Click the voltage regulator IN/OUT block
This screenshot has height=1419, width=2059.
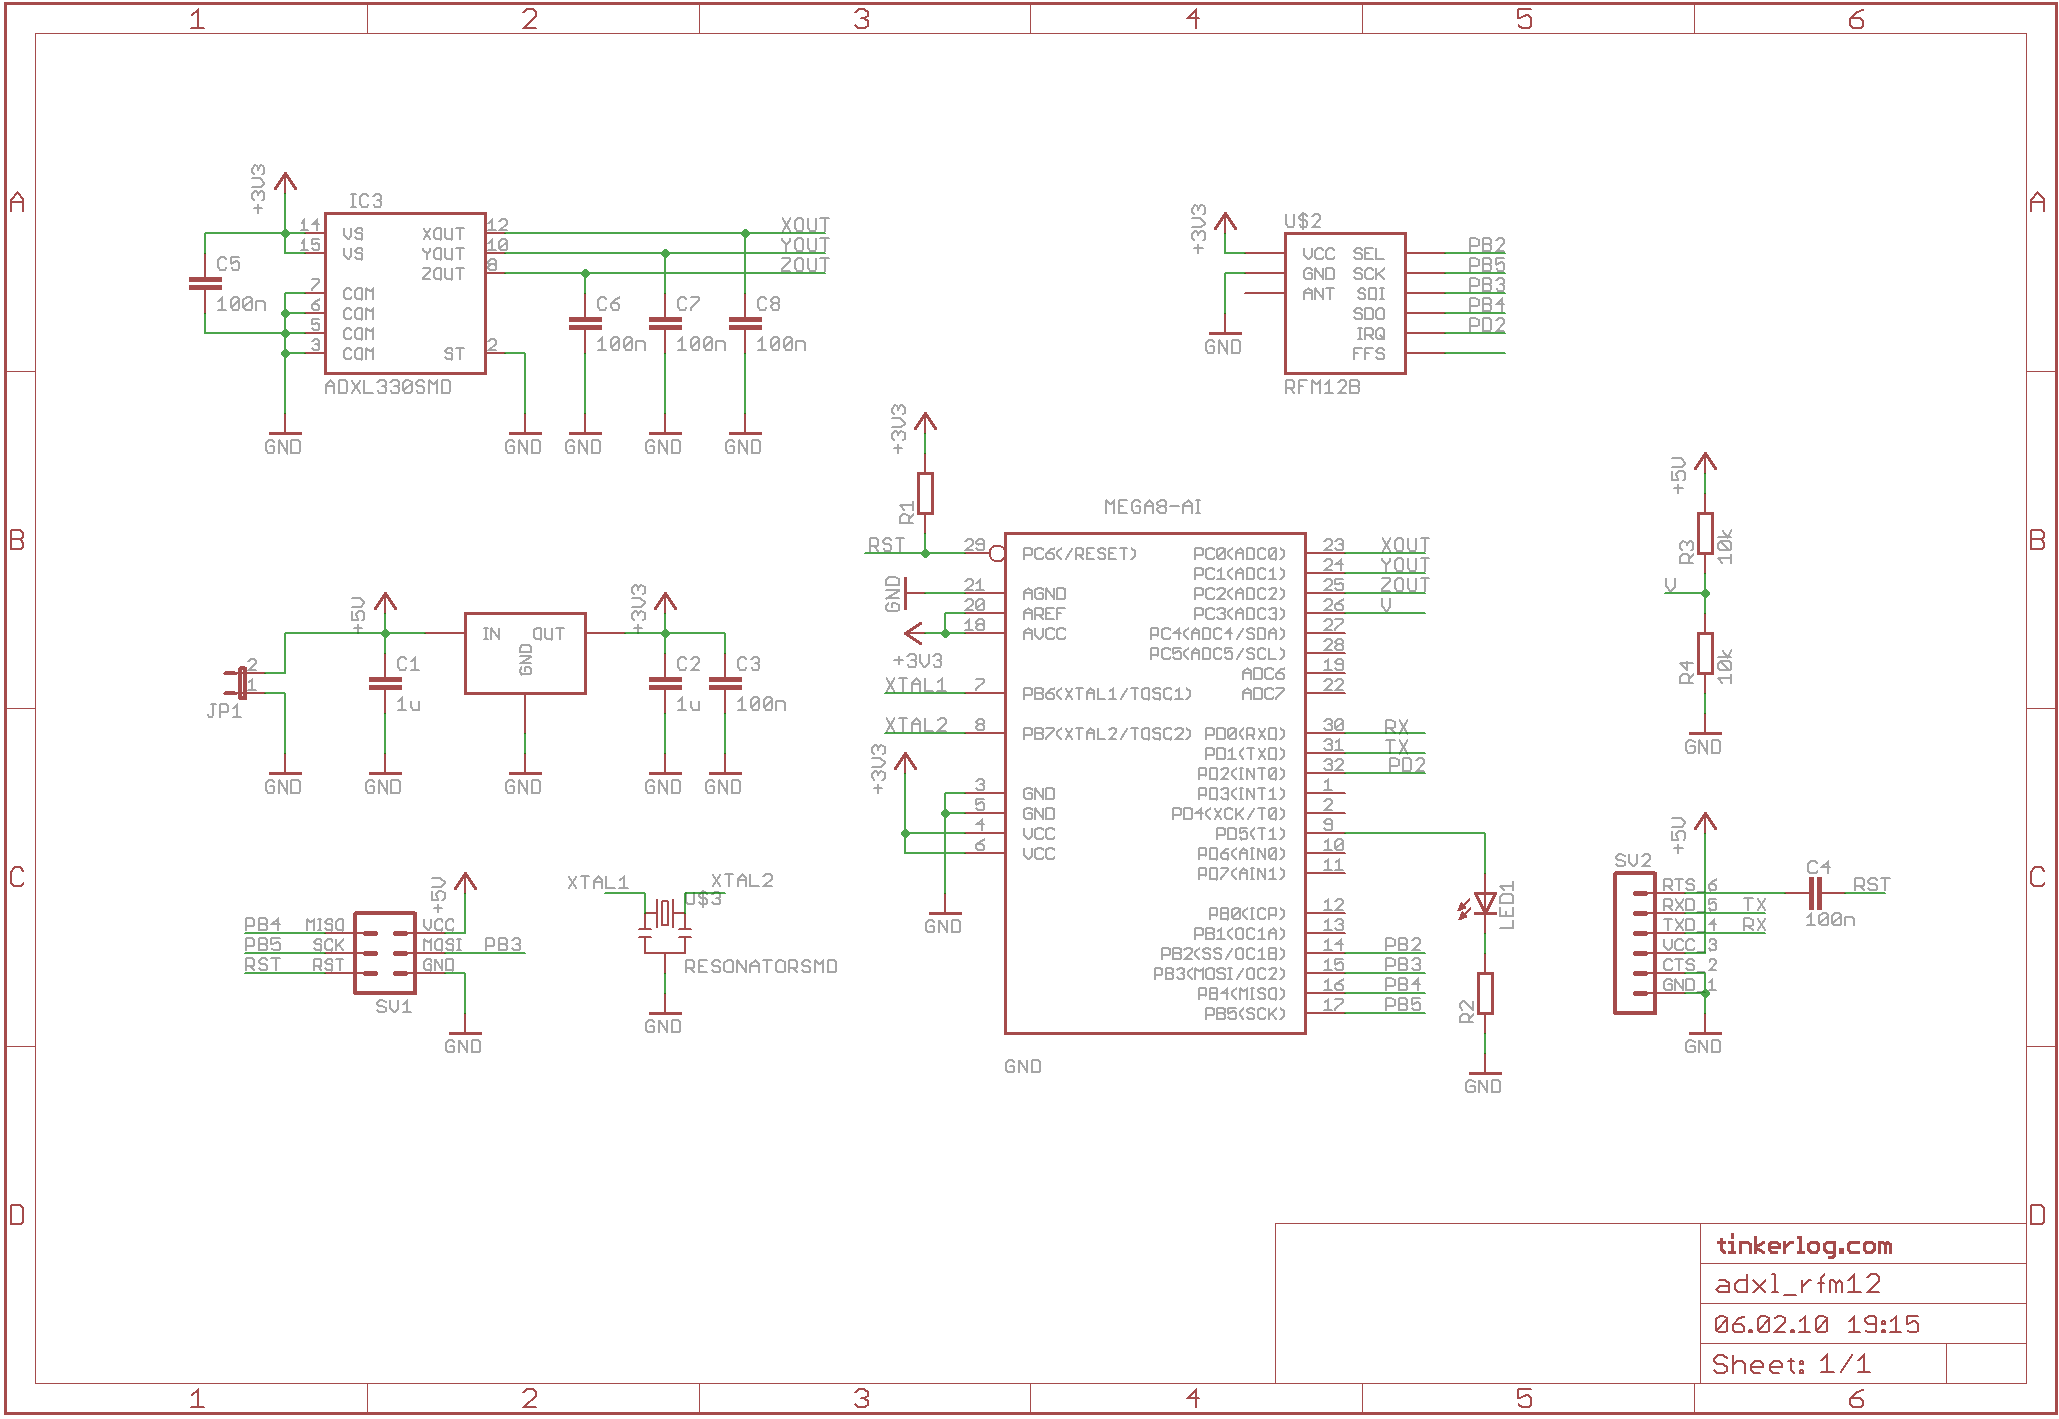click(525, 653)
